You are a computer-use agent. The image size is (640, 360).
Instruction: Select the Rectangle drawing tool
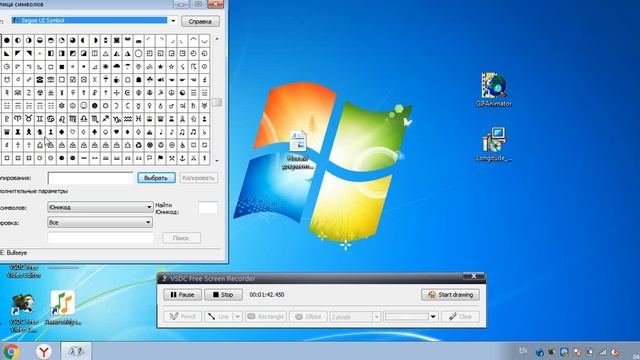tap(266, 316)
